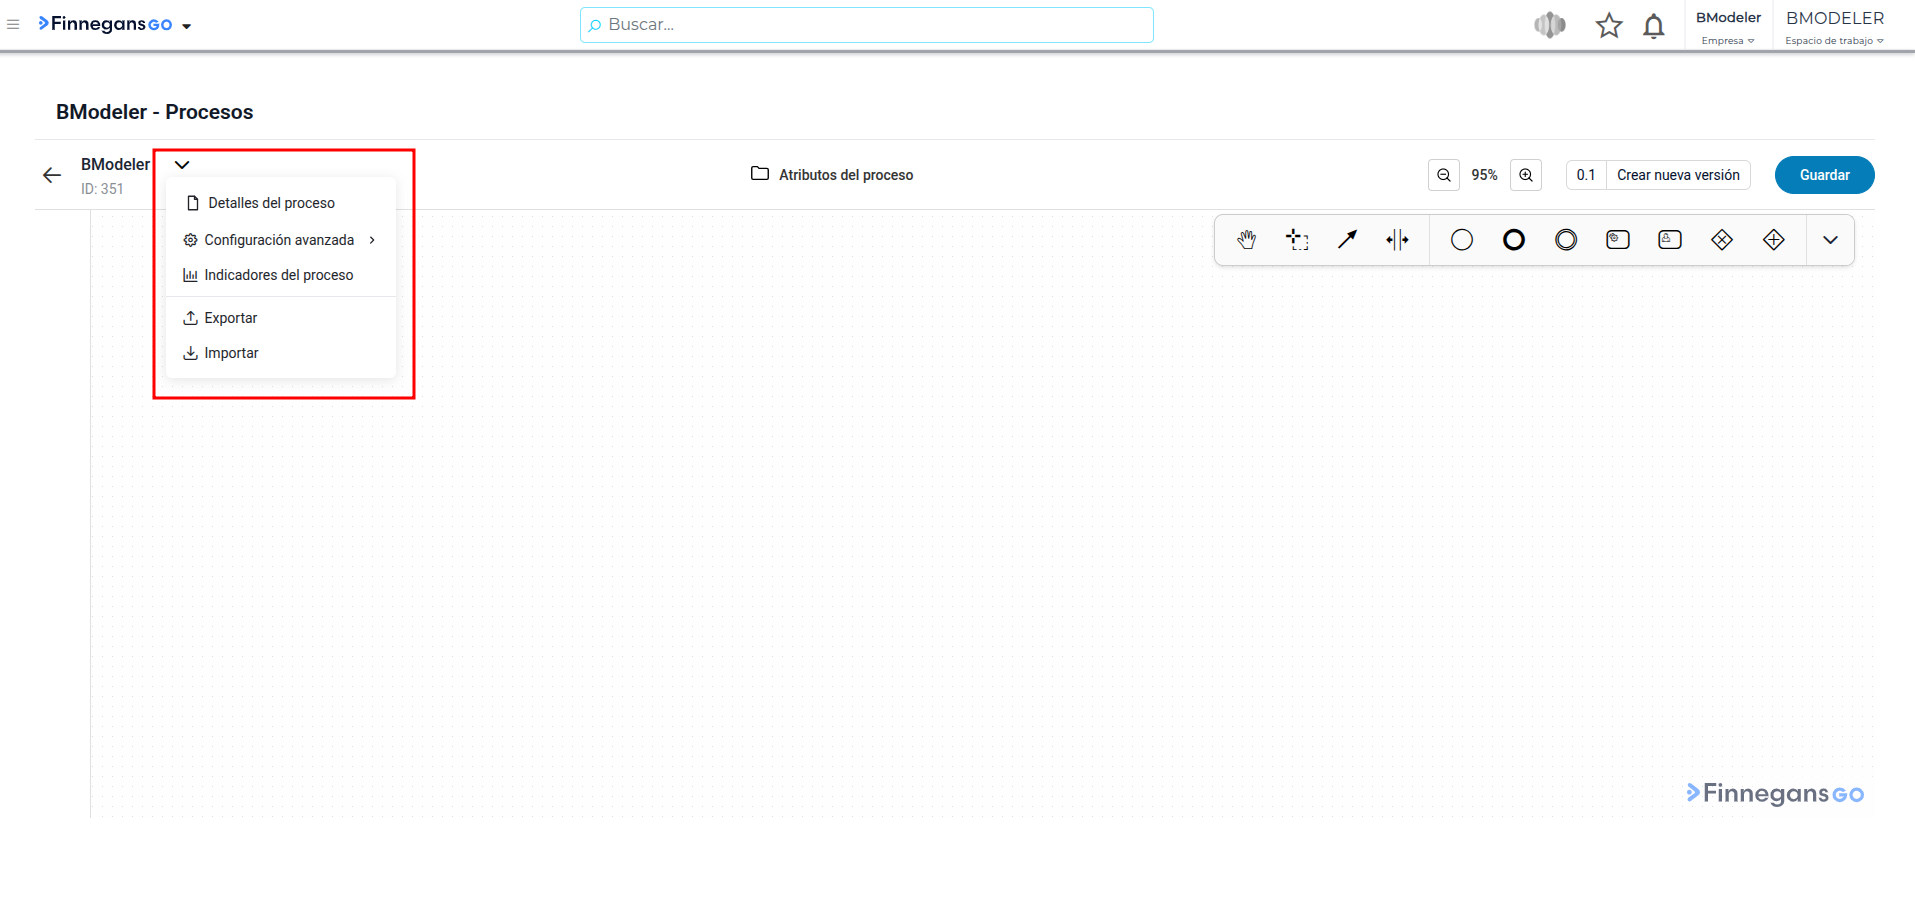
Task: Click the Guardar button
Action: click(x=1825, y=175)
